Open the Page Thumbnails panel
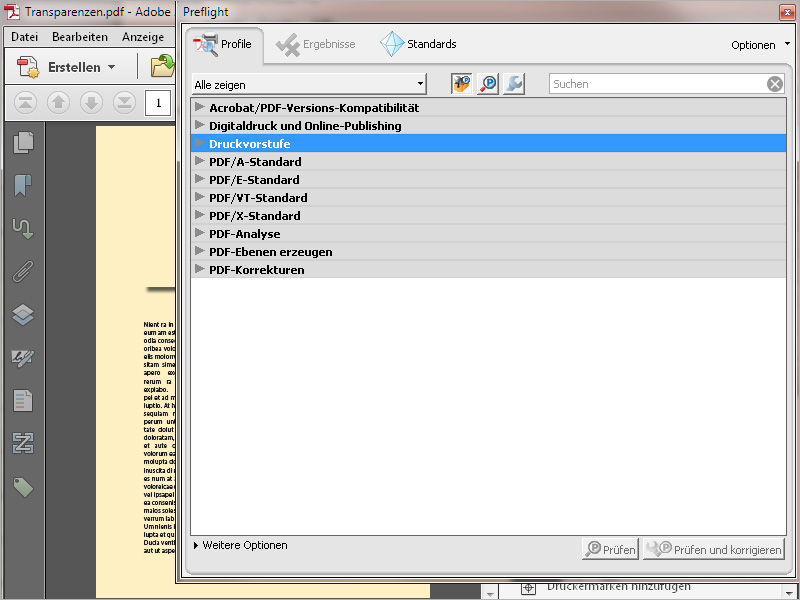This screenshot has height=600, width=800. [x=22, y=143]
